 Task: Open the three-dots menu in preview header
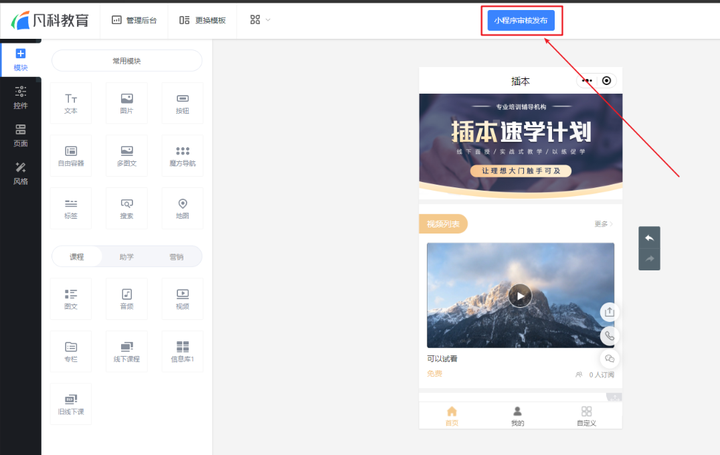587,81
